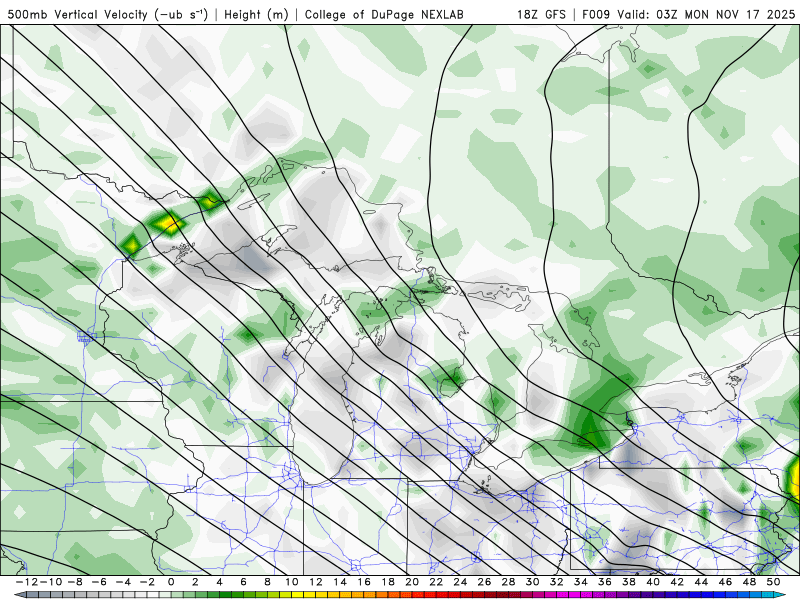This screenshot has width=800, height=600.
Task: Click the '-4' color scale label
Action: pos(123,582)
